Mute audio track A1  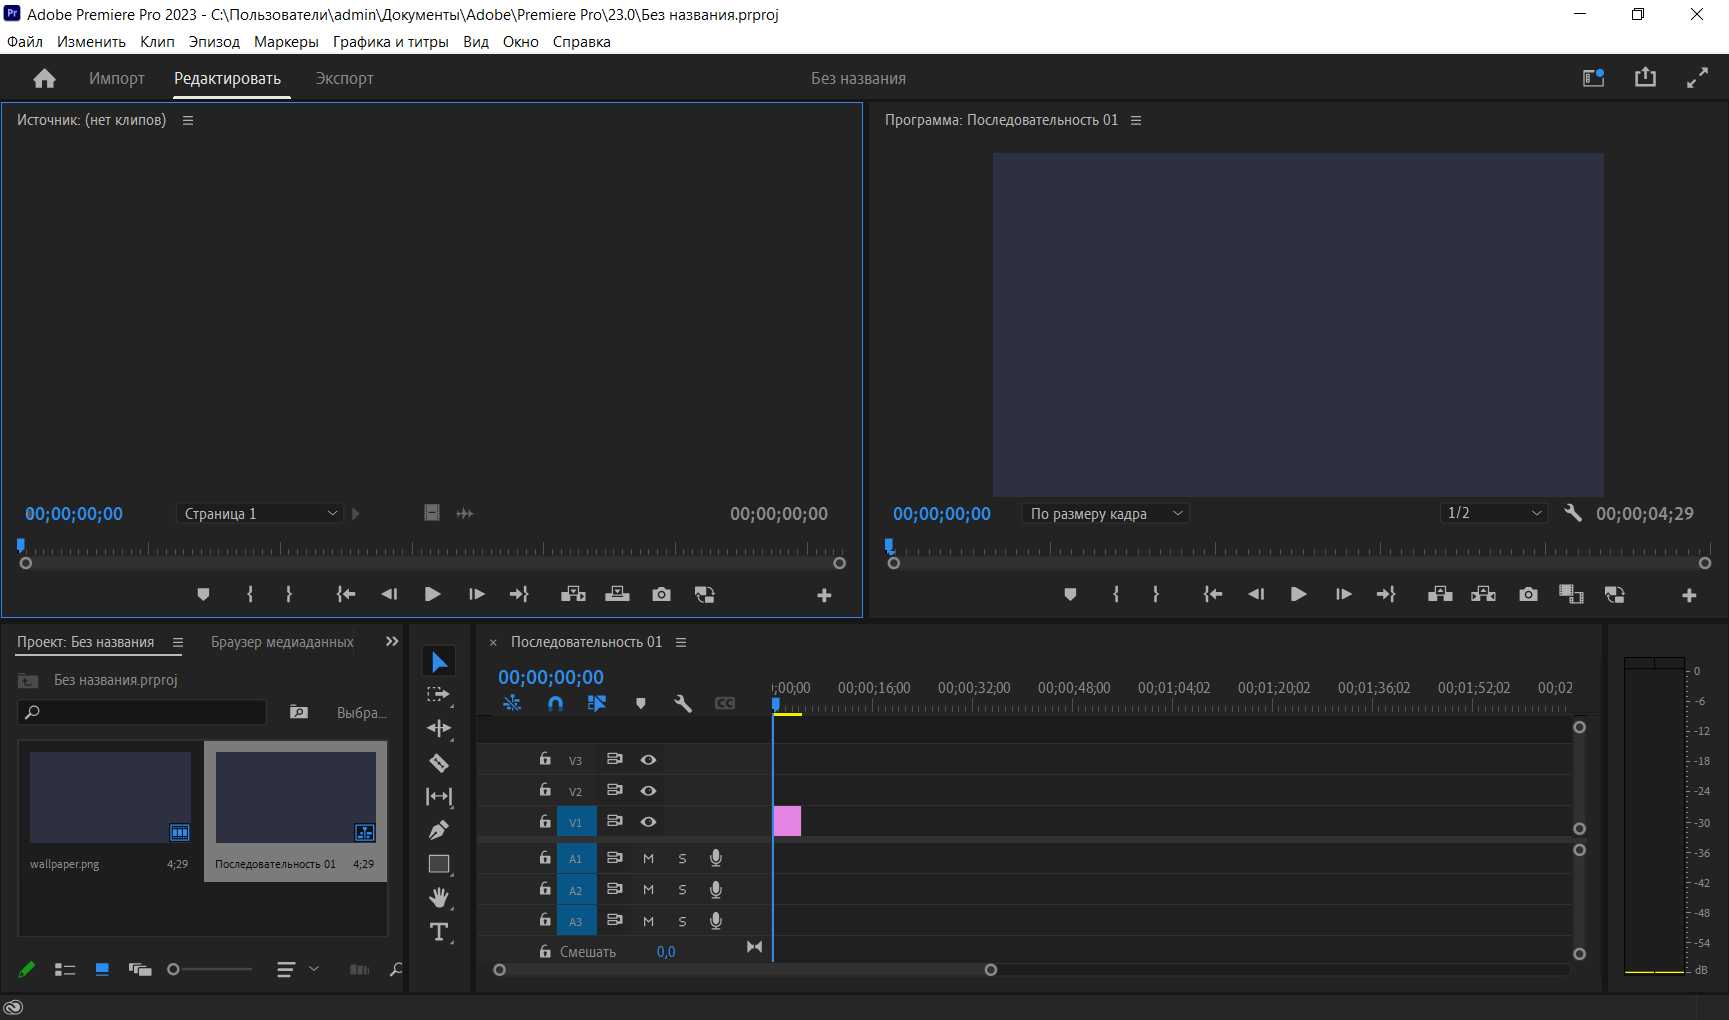coord(648,859)
